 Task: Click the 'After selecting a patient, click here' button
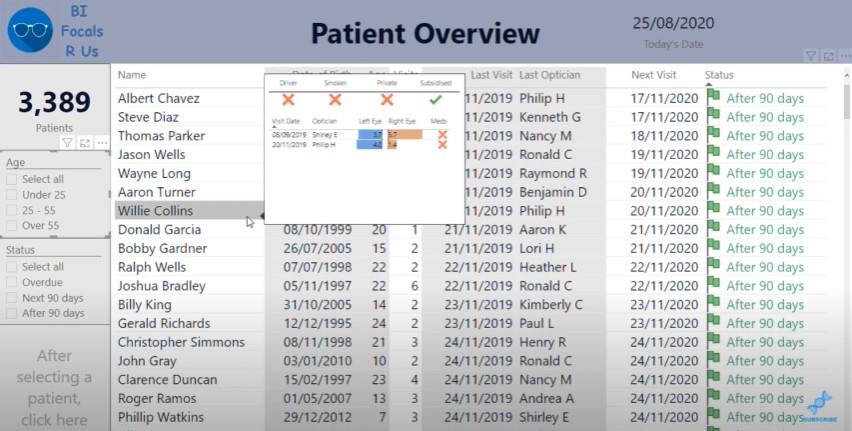pos(54,388)
